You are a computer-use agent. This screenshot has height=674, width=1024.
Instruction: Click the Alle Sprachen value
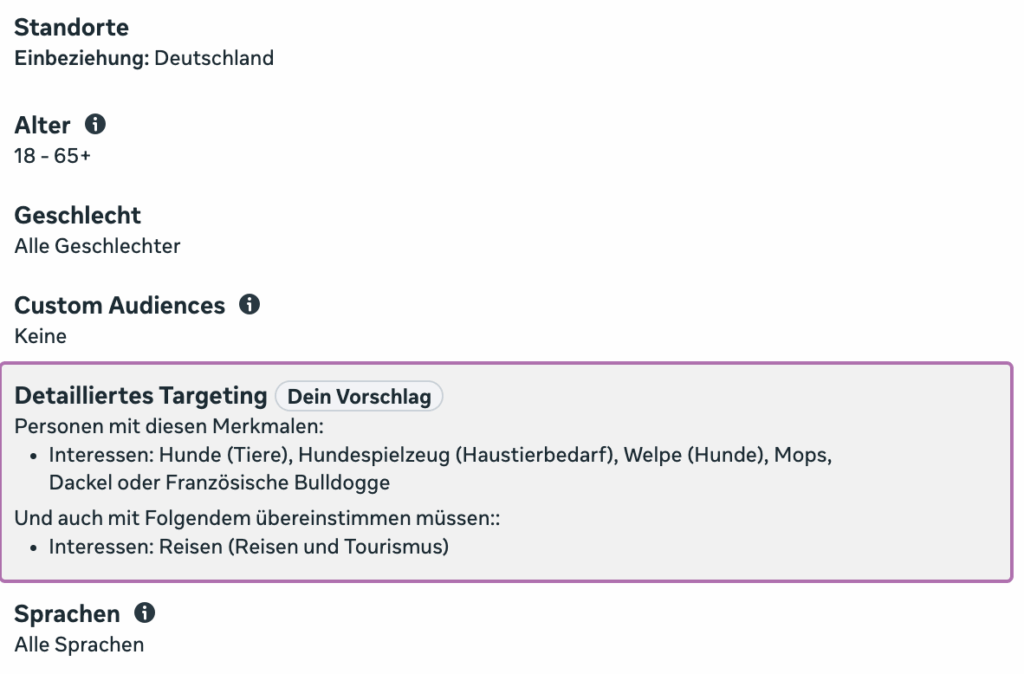pyautogui.click(x=79, y=645)
